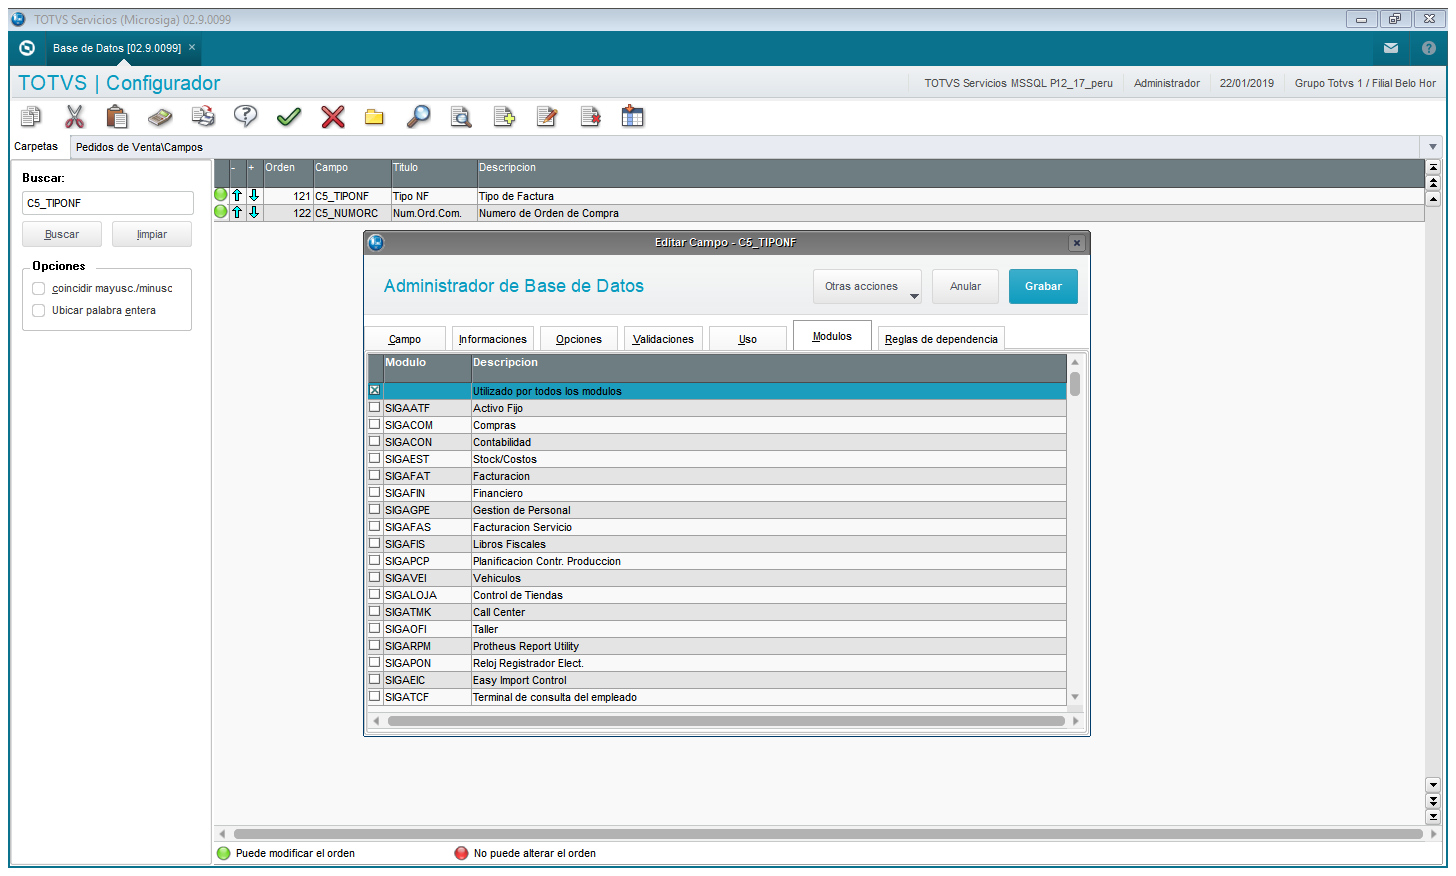Click green status dot of C5_NUMORC row
This screenshot has width=1456, height=876.
(x=221, y=212)
